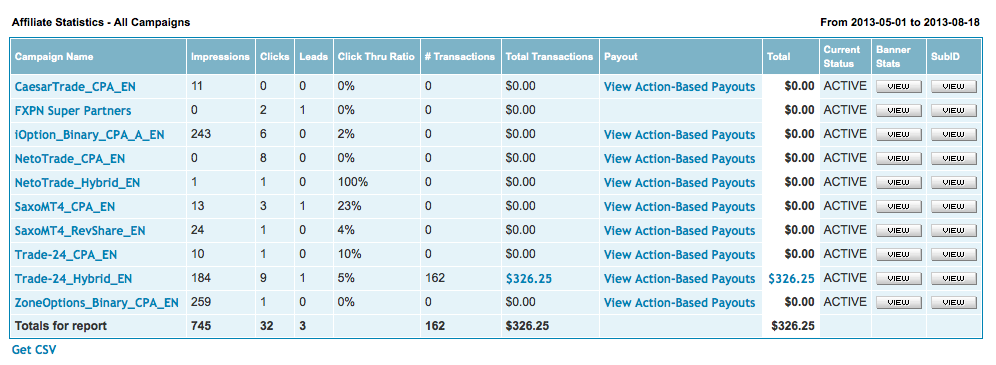Image resolution: width=996 pixels, height=365 pixels.
Task: Click the $326.25 Total Transactions link
Action: pyautogui.click(x=527, y=279)
